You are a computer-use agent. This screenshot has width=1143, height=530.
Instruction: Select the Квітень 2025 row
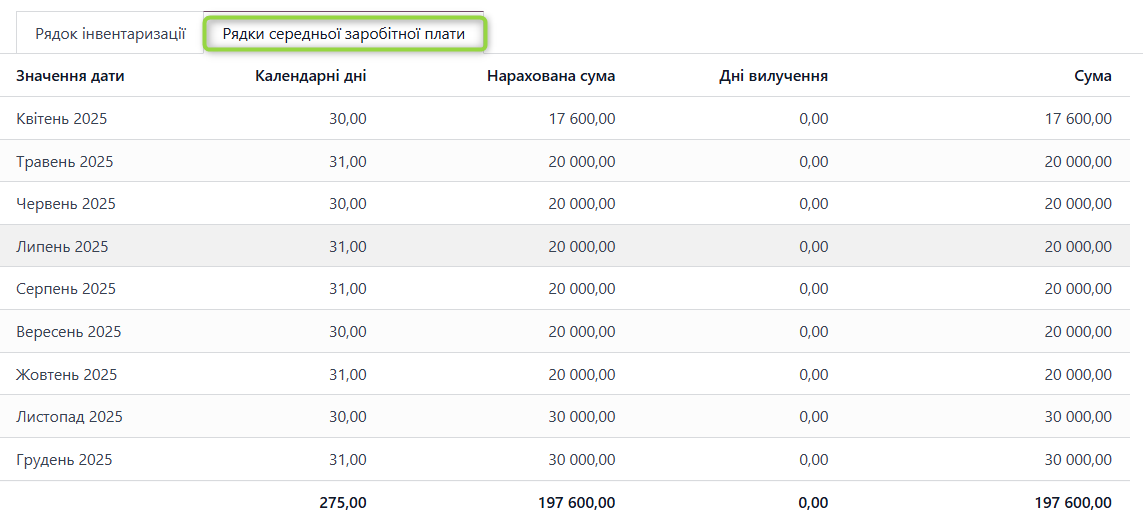(x=62, y=119)
